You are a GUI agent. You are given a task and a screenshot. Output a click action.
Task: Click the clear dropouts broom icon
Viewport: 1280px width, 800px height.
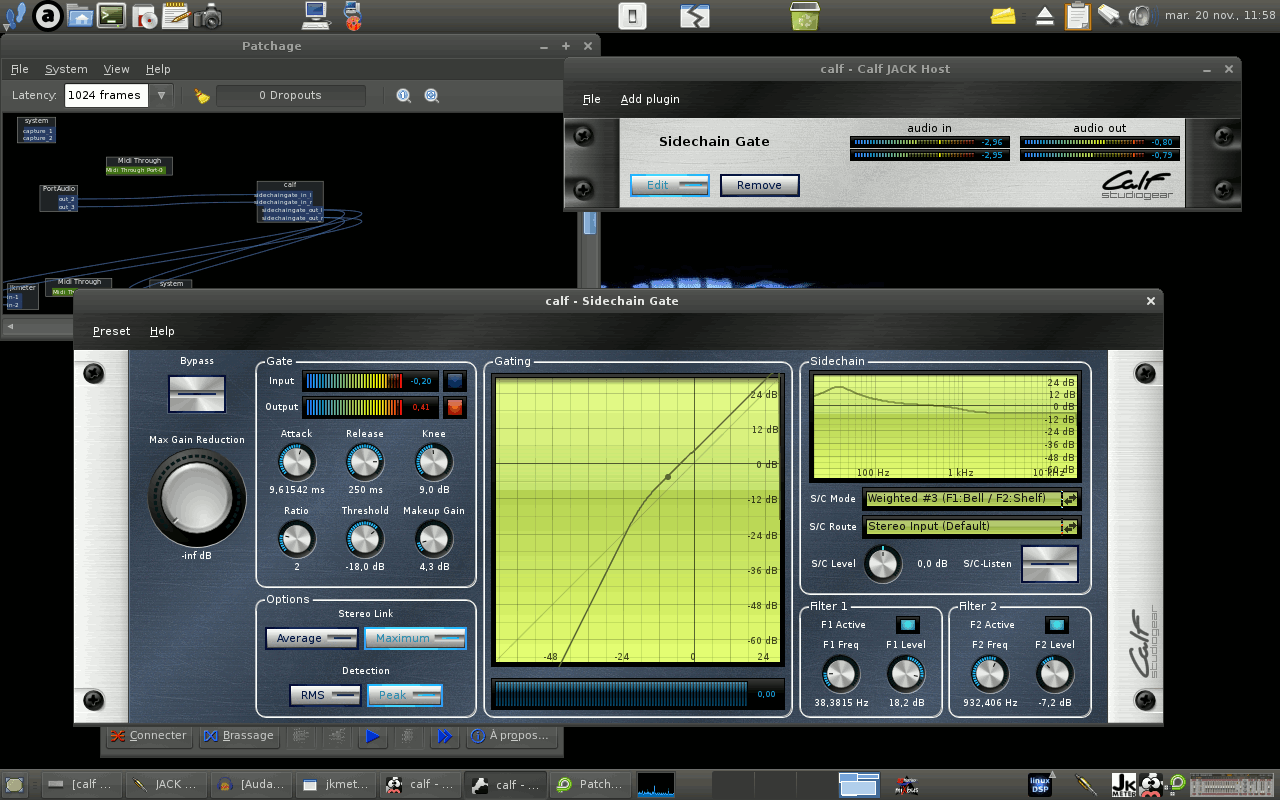(x=202, y=96)
